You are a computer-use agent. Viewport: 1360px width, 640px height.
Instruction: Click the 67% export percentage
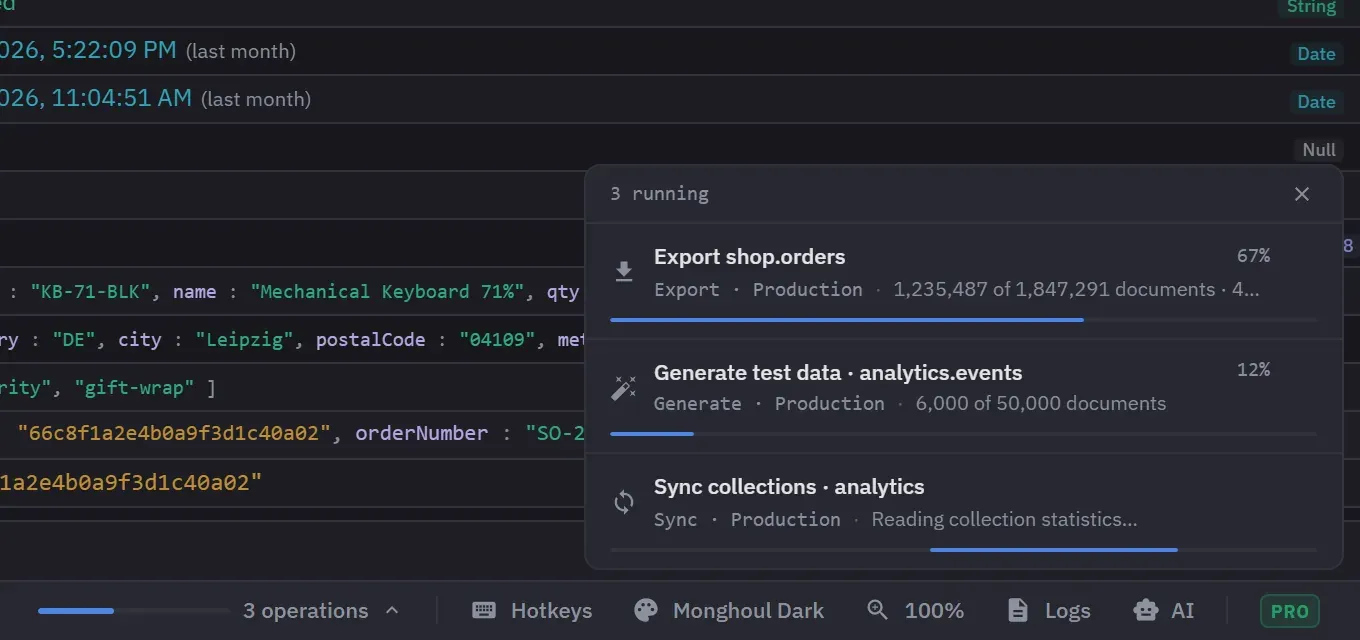click(x=1253, y=256)
